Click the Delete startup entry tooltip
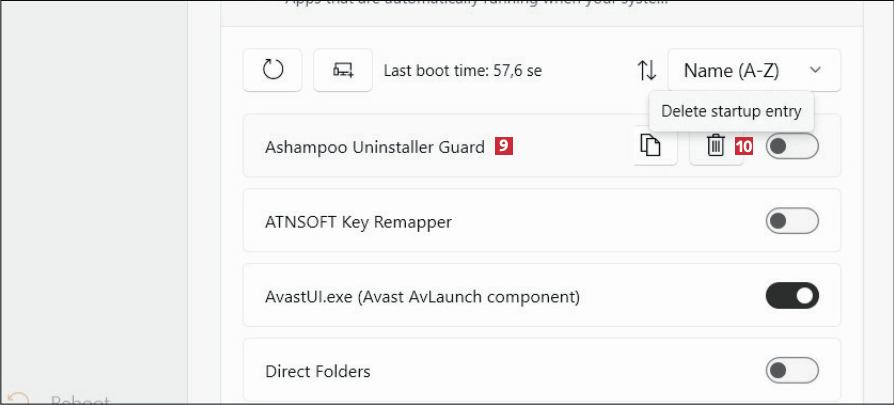This screenshot has width=894, height=405. tap(731, 110)
